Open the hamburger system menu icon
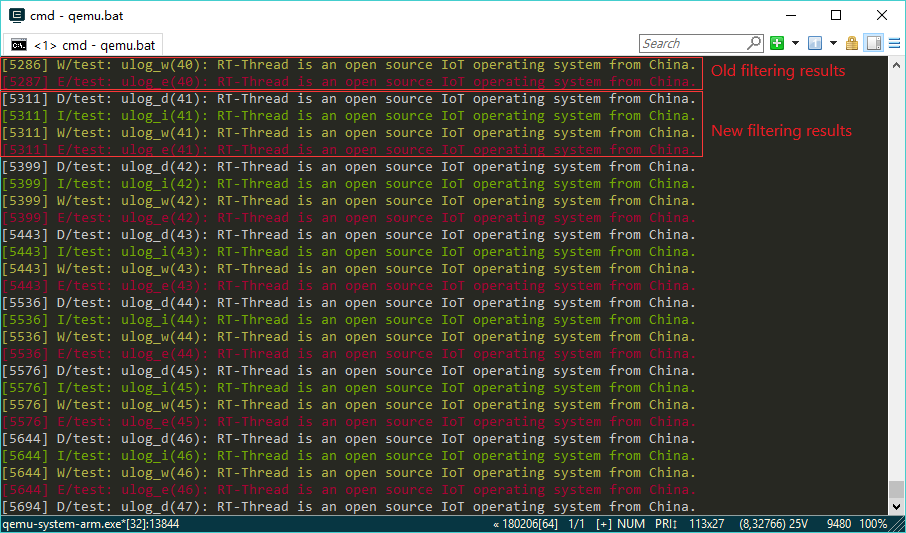This screenshot has height=533, width=906. coord(893,43)
